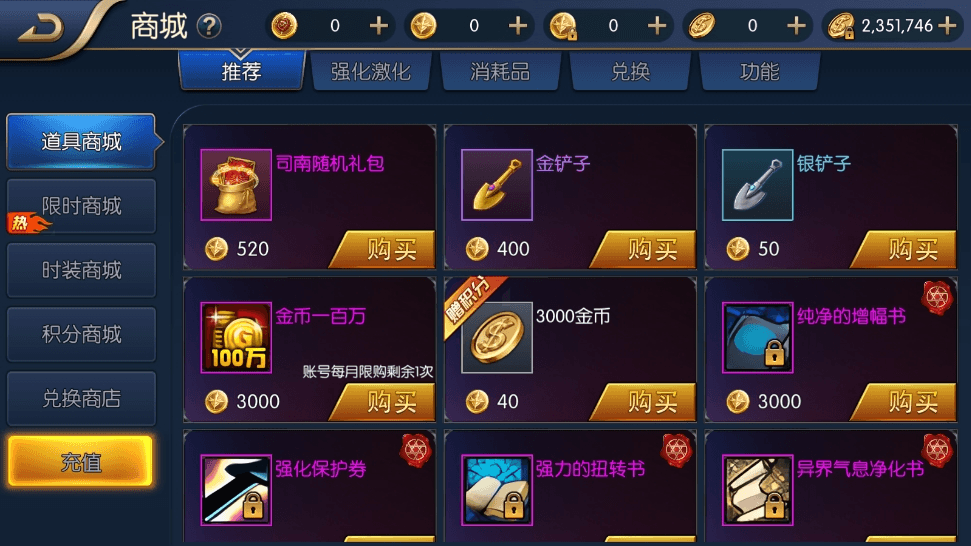Screen dimensions: 971x546
Task: Select the 司南随机礼包 gift bag icon
Action: click(236, 184)
